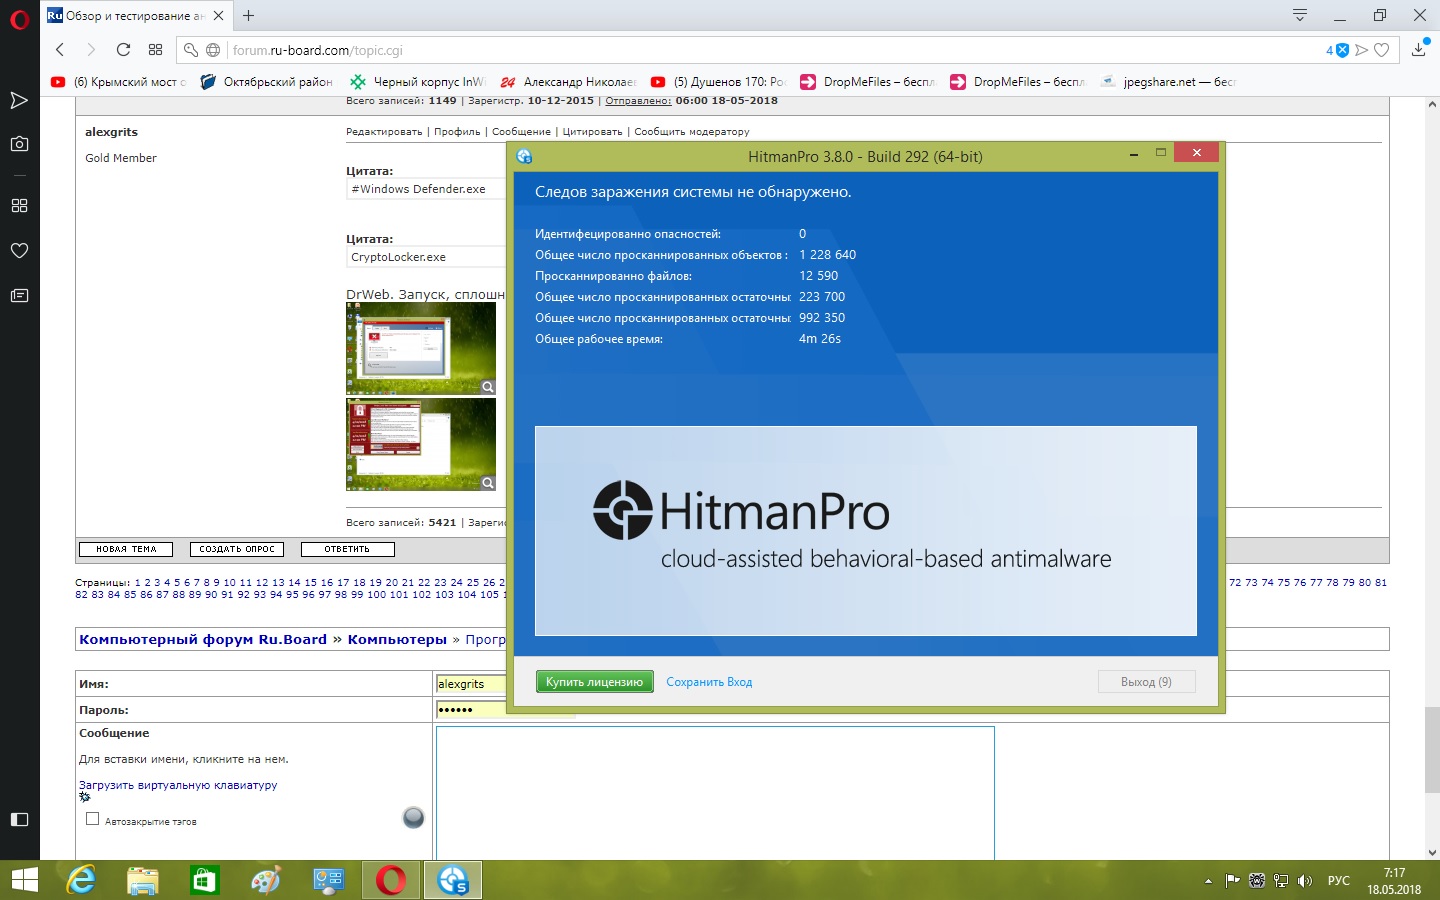Open the Opera main menu logo
This screenshot has height=900, width=1440.
(19, 19)
